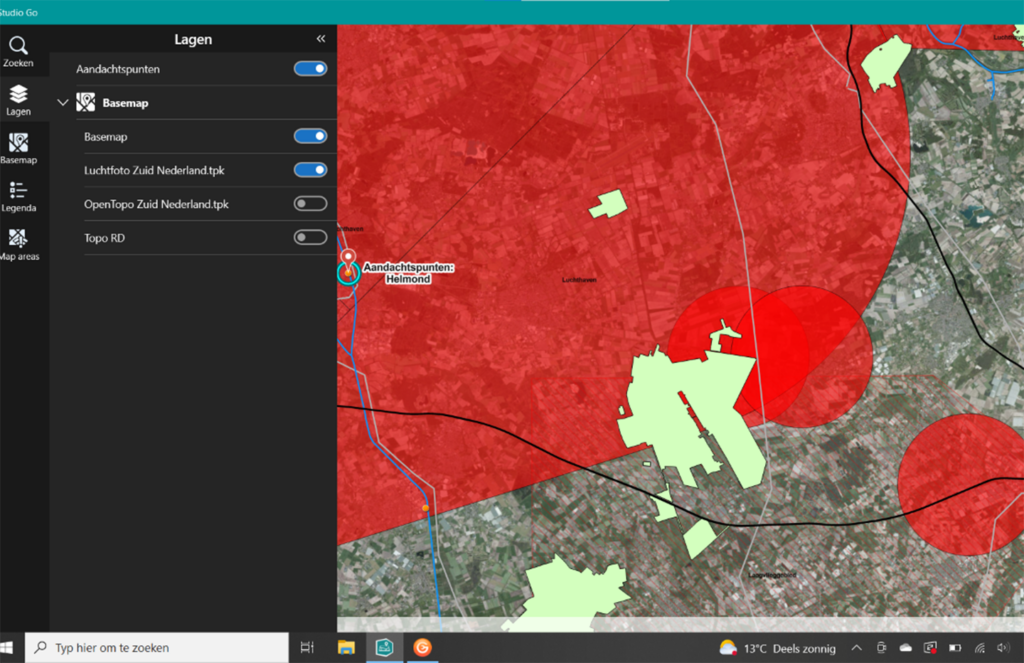Click the weather 13°C Deels zonnig widget
1024x663 pixels.
(x=777, y=648)
